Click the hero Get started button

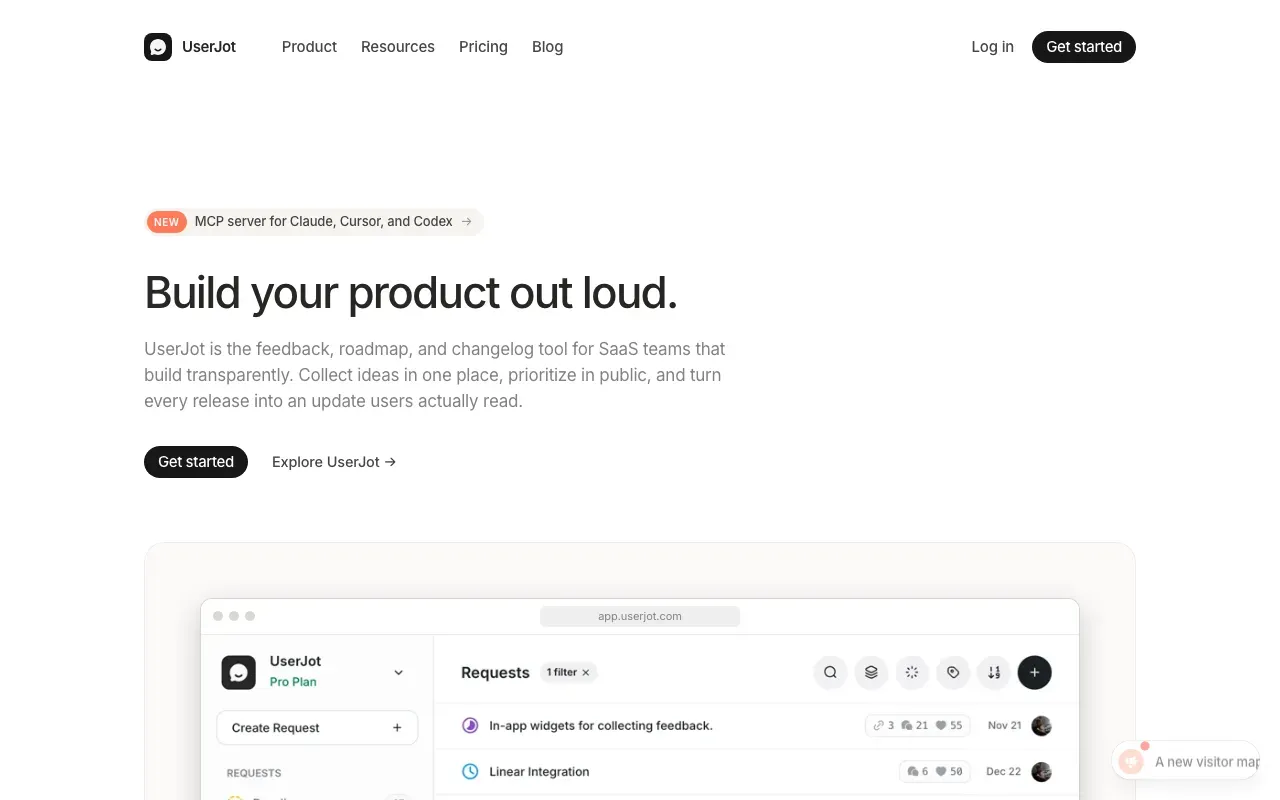(196, 462)
